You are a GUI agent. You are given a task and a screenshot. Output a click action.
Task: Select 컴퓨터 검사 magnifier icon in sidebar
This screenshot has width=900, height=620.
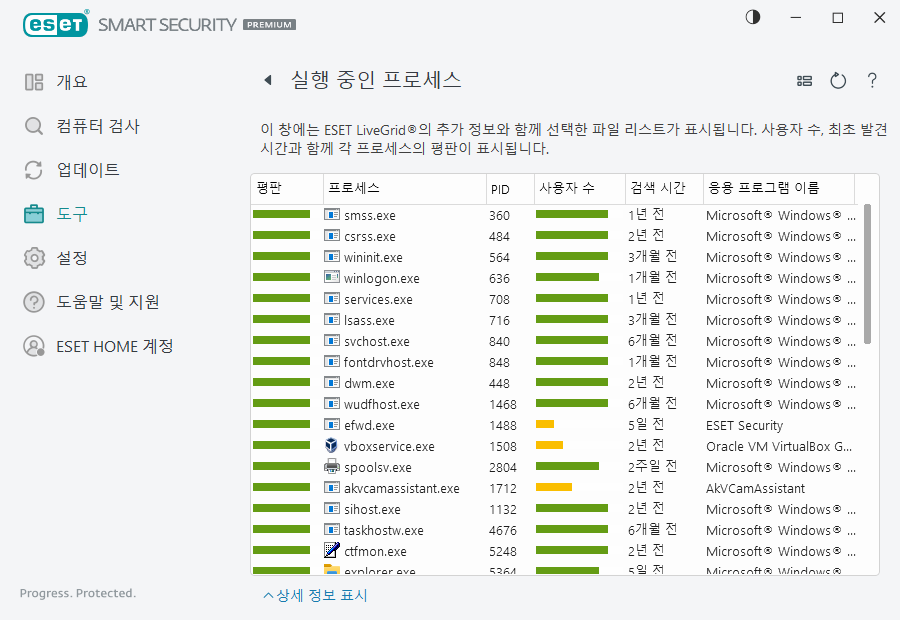[34, 126]
